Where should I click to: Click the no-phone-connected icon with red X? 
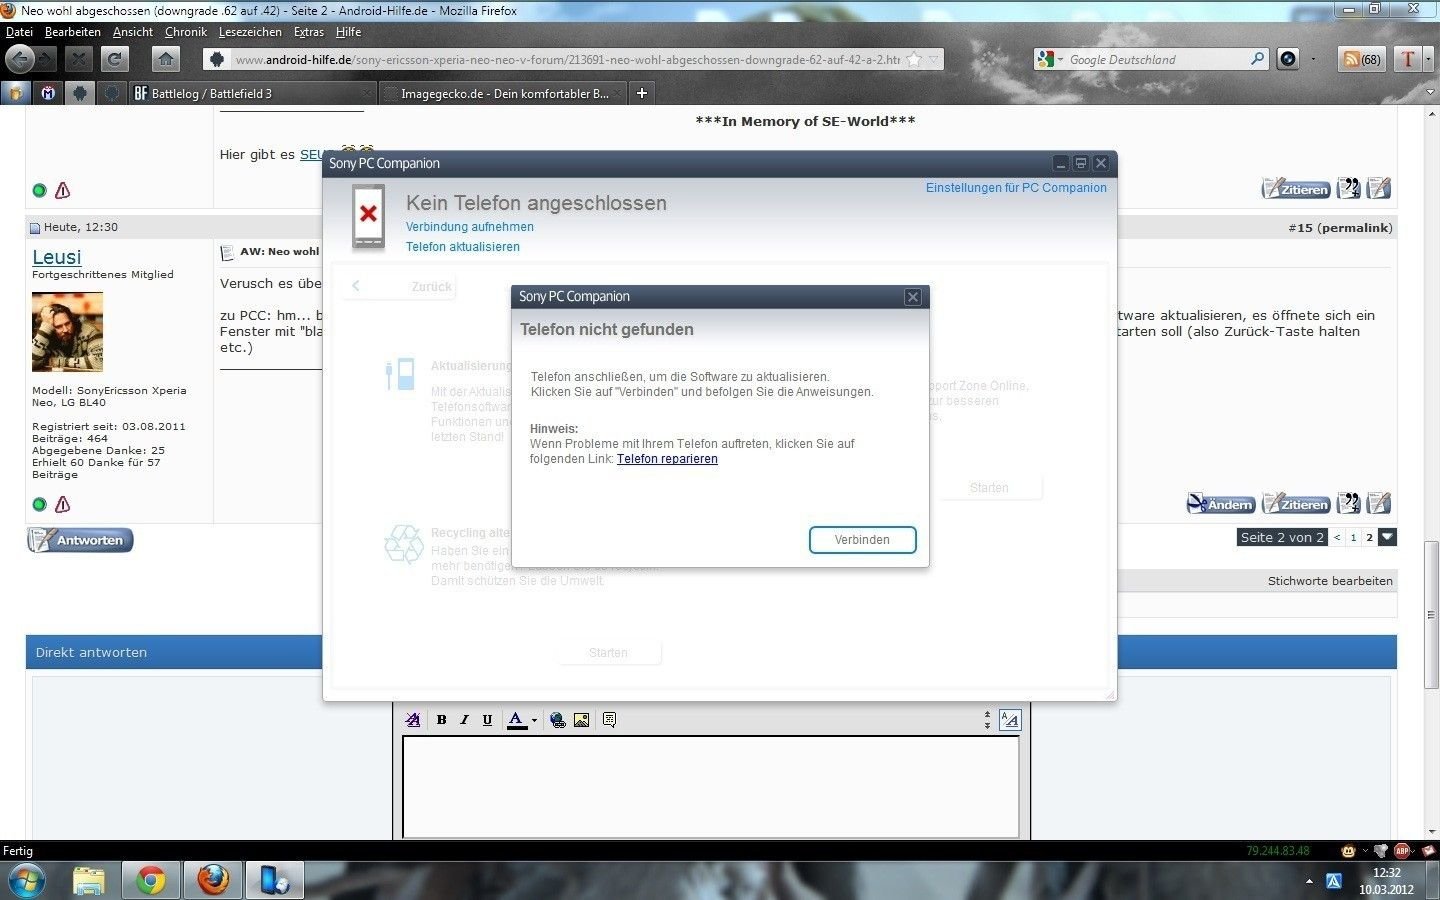368,216
